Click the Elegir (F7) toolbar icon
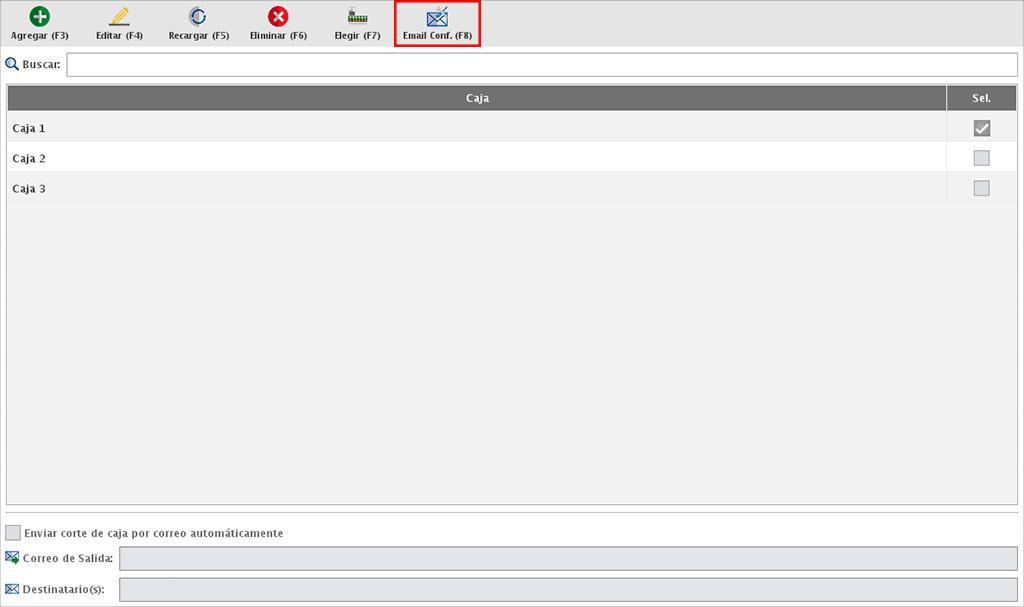 click(x=357, y=17)
